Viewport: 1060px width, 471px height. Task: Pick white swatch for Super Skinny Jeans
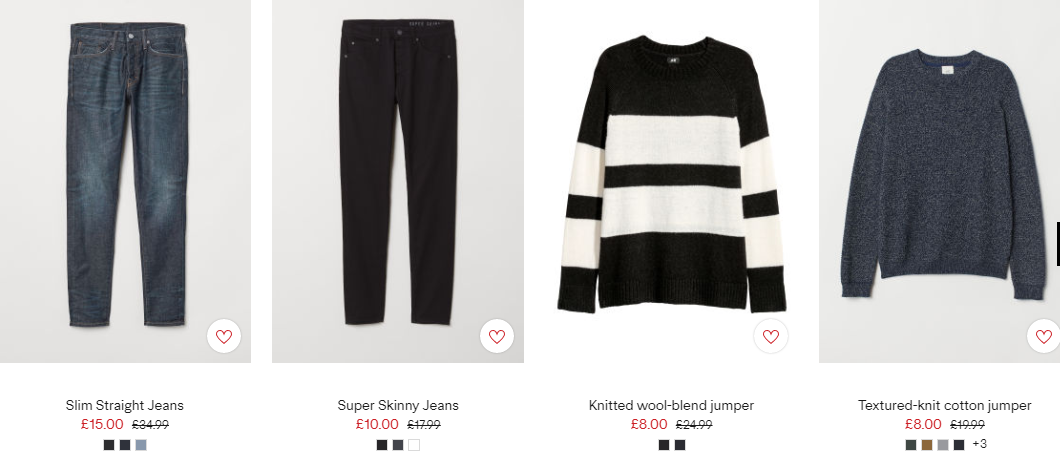coord(414,445)
